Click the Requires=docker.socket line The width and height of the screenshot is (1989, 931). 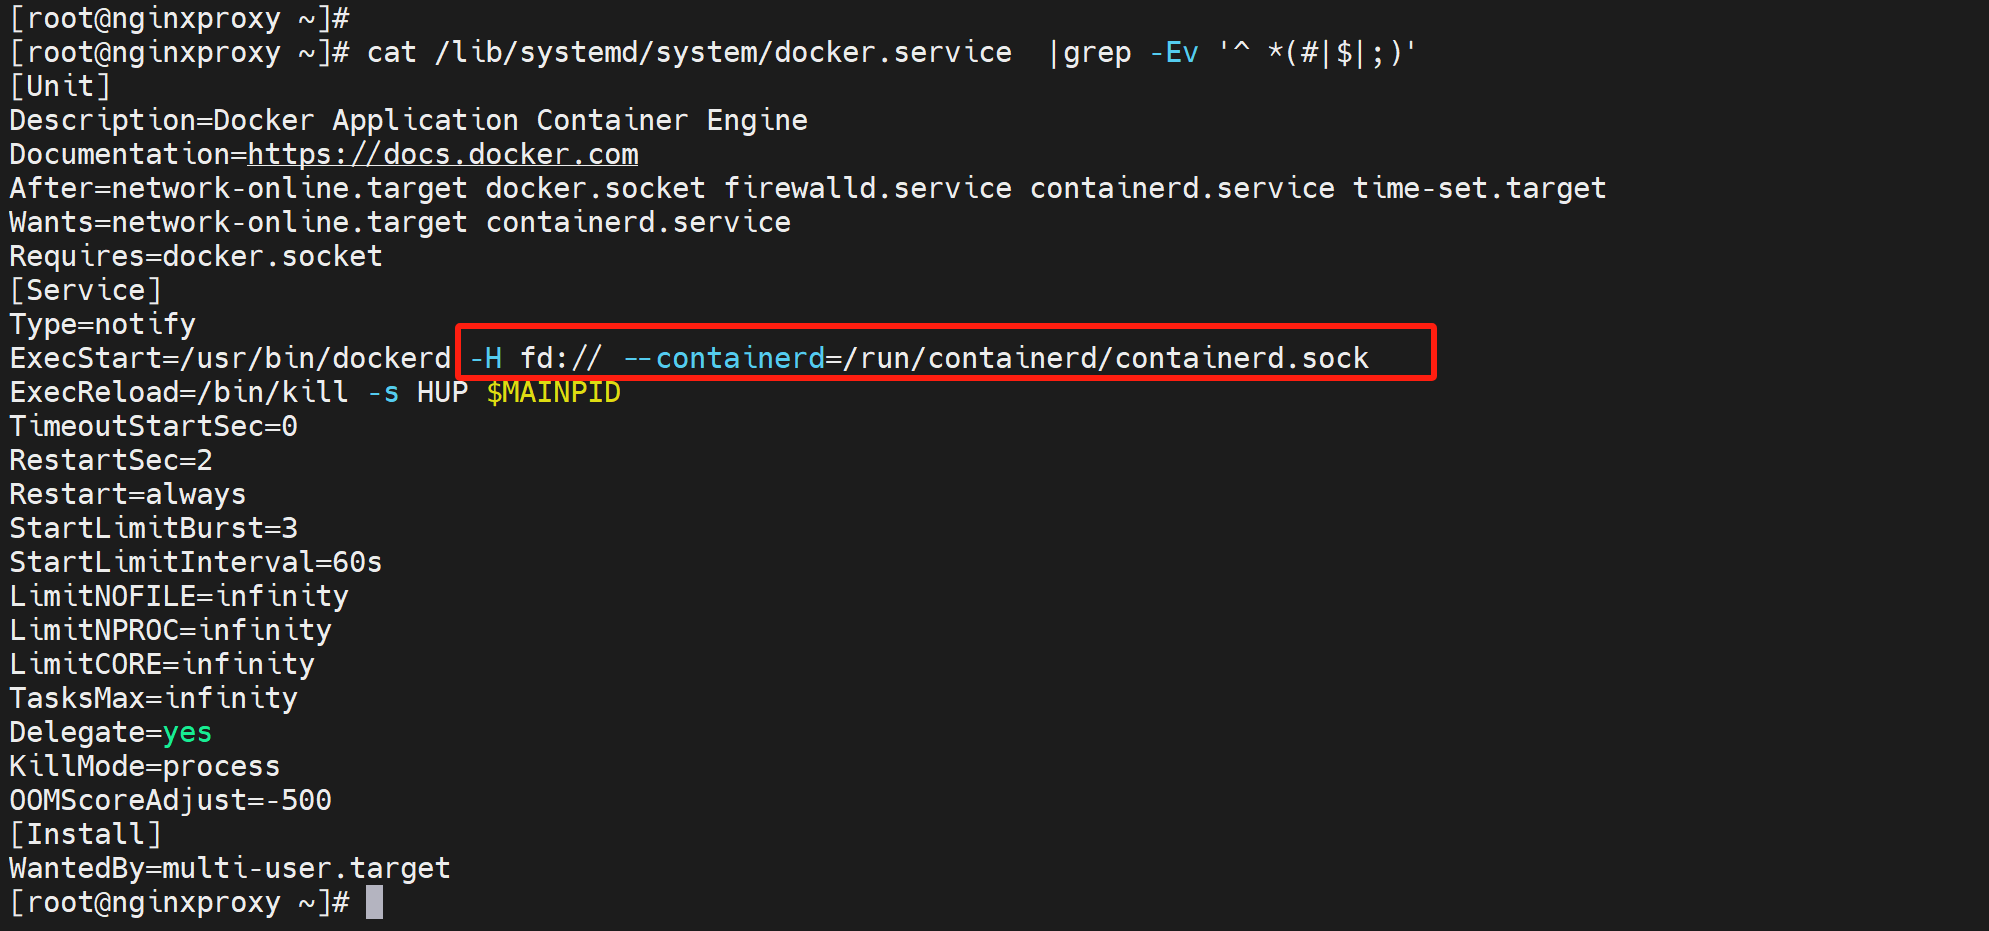[196, 256]
